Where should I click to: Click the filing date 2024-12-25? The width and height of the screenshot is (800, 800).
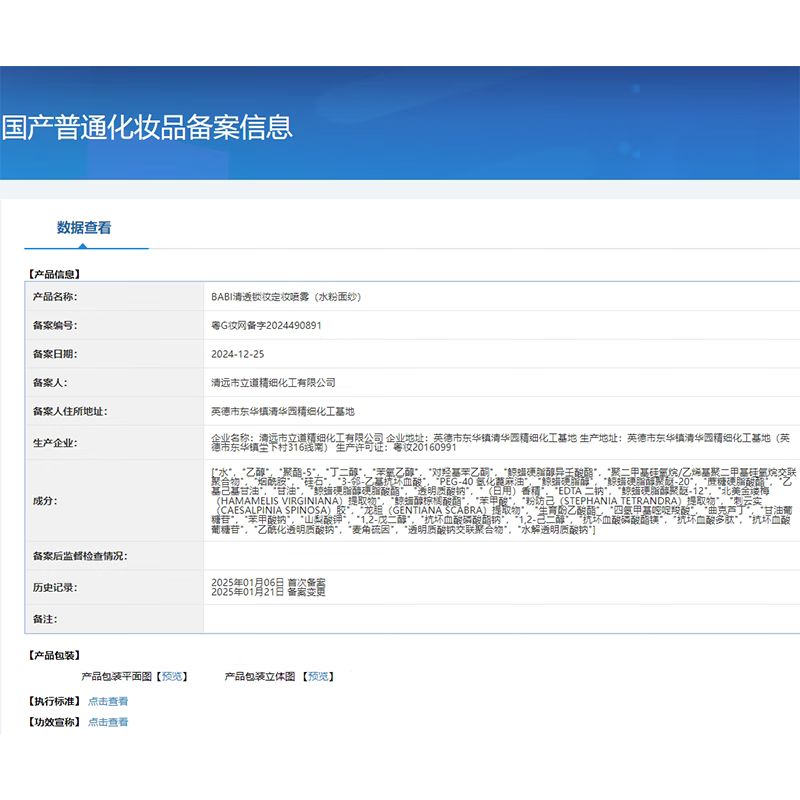tap(238, 354)
